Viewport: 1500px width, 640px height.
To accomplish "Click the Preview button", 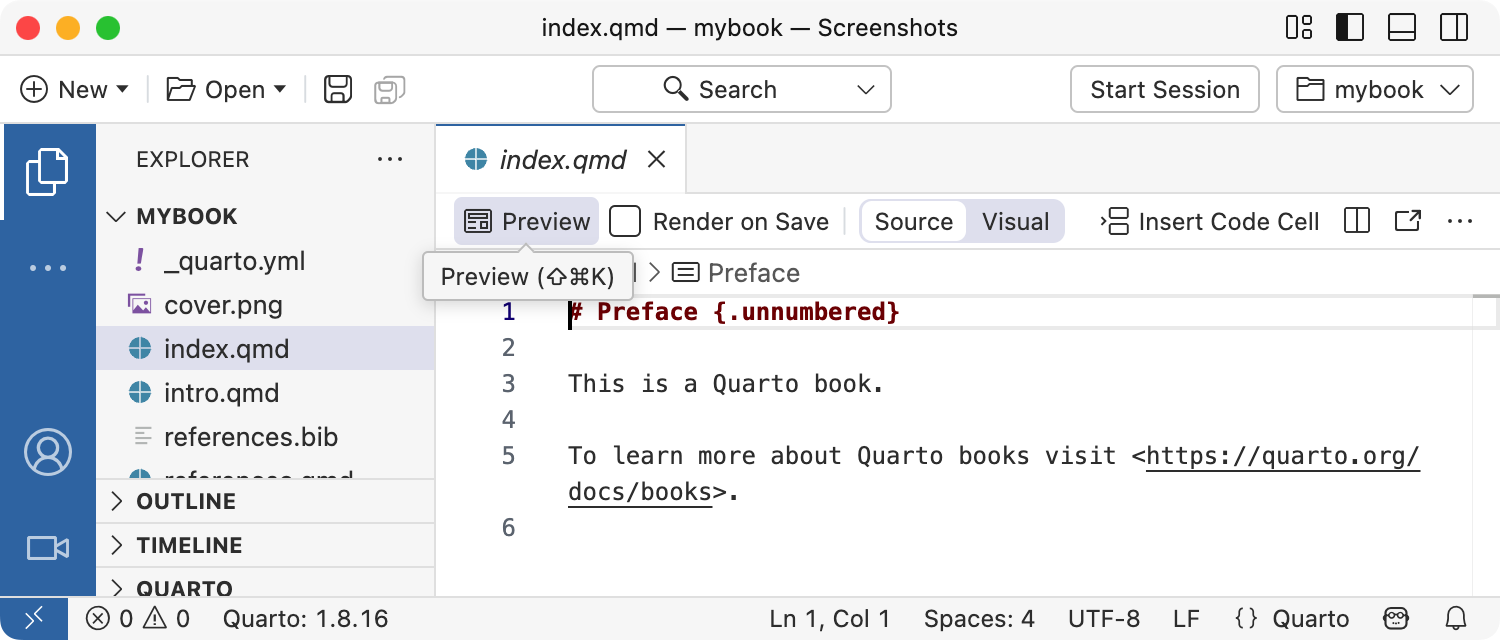I will 527,221.
